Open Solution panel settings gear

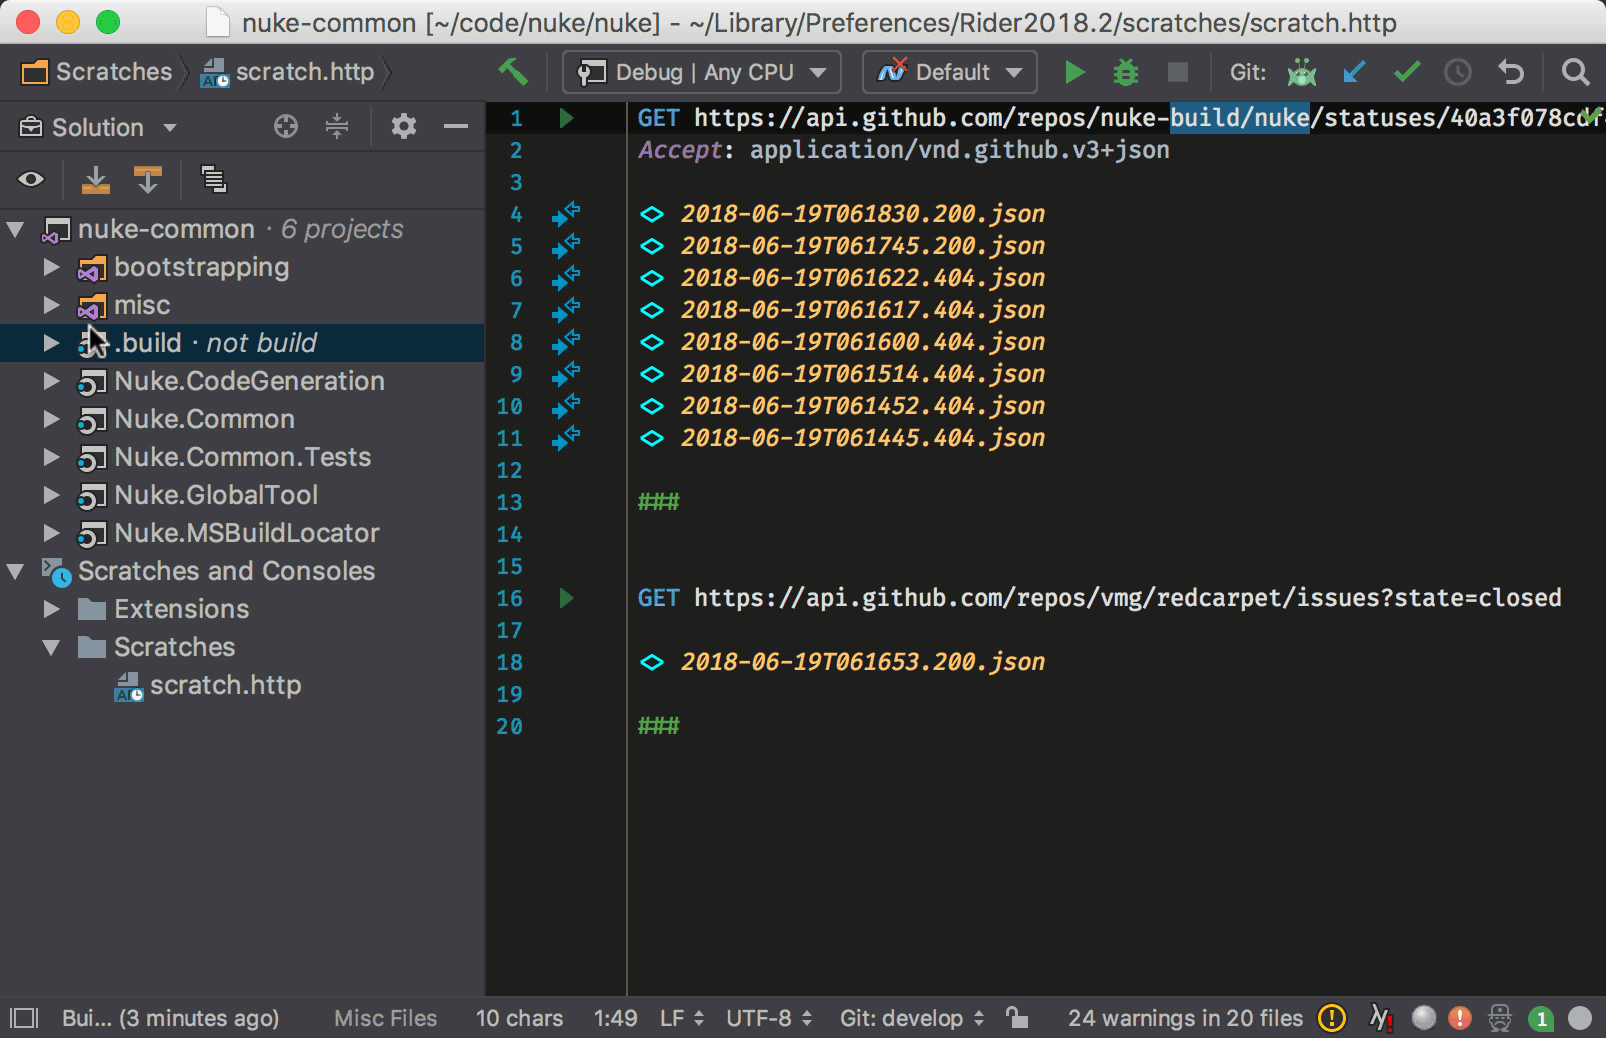point(403,126)
